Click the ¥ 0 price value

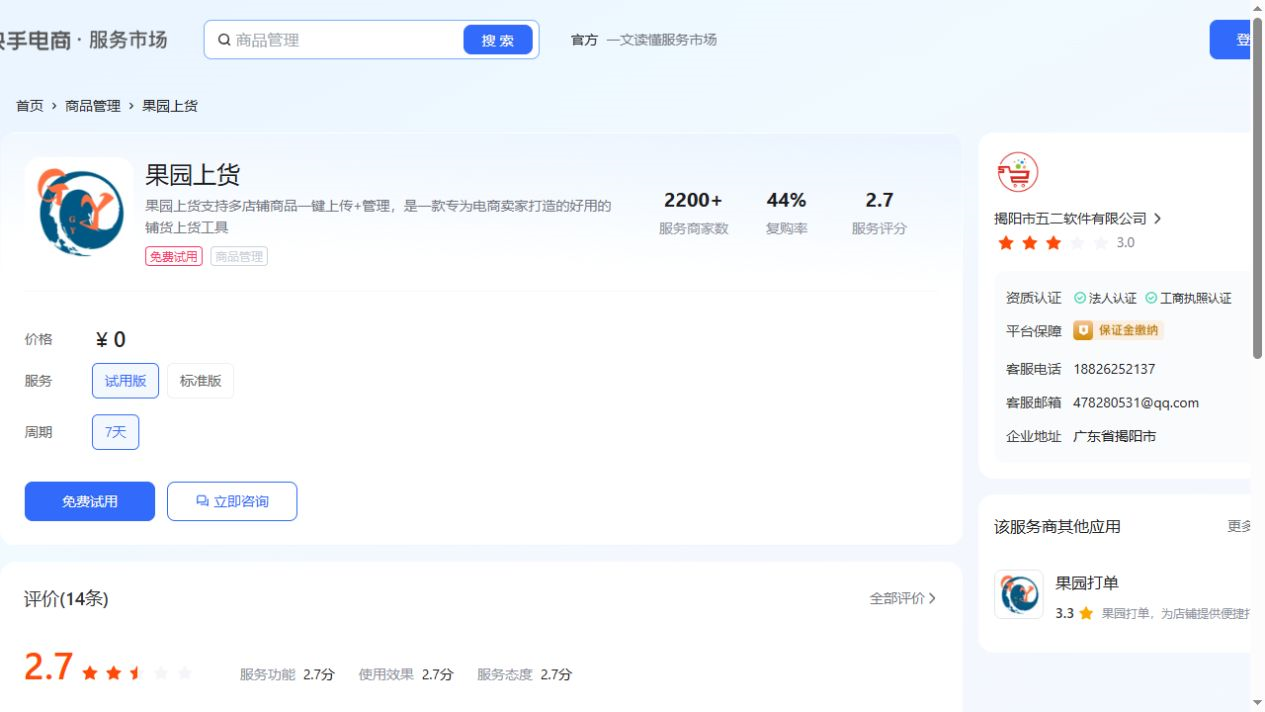click(110, 340)
